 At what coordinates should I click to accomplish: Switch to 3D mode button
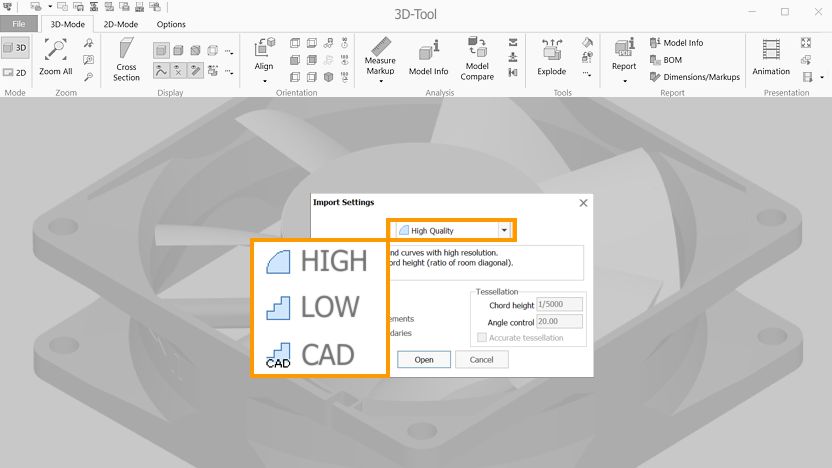pyautogui.click(x=15, y=47)
